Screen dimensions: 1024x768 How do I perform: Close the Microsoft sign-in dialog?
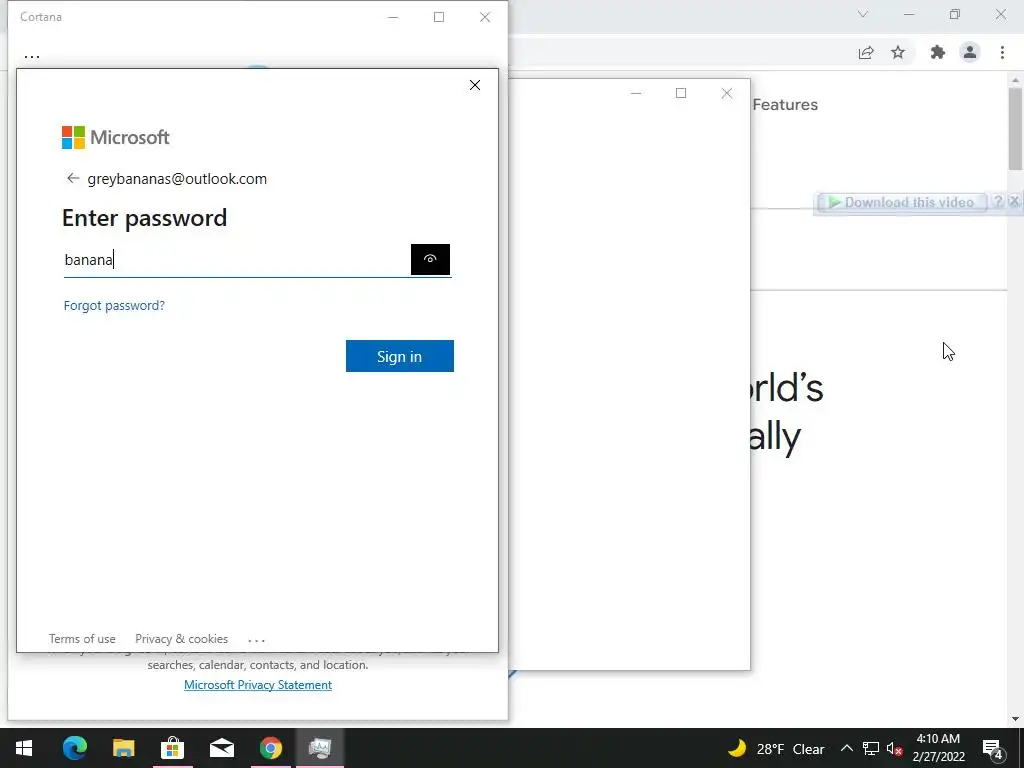[x=475, y=85]
